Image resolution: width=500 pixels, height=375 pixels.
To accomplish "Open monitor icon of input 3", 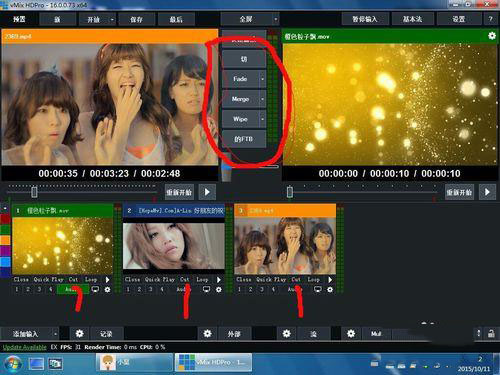I will point(318,289).
